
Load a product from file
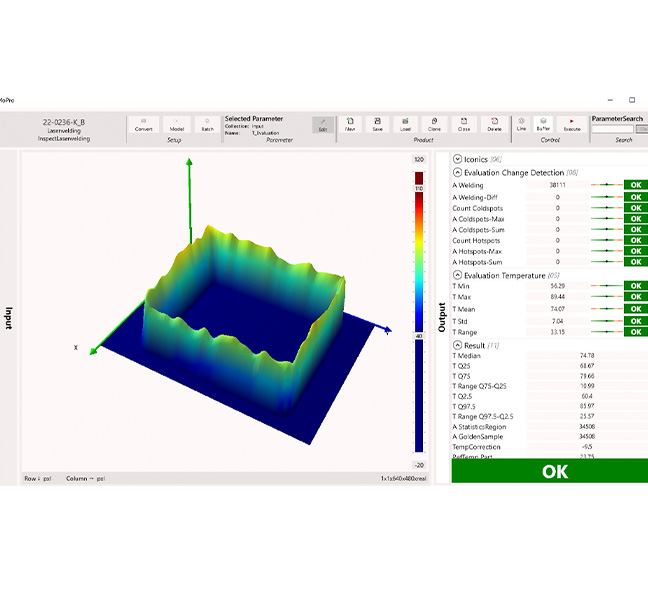[405, 124]
